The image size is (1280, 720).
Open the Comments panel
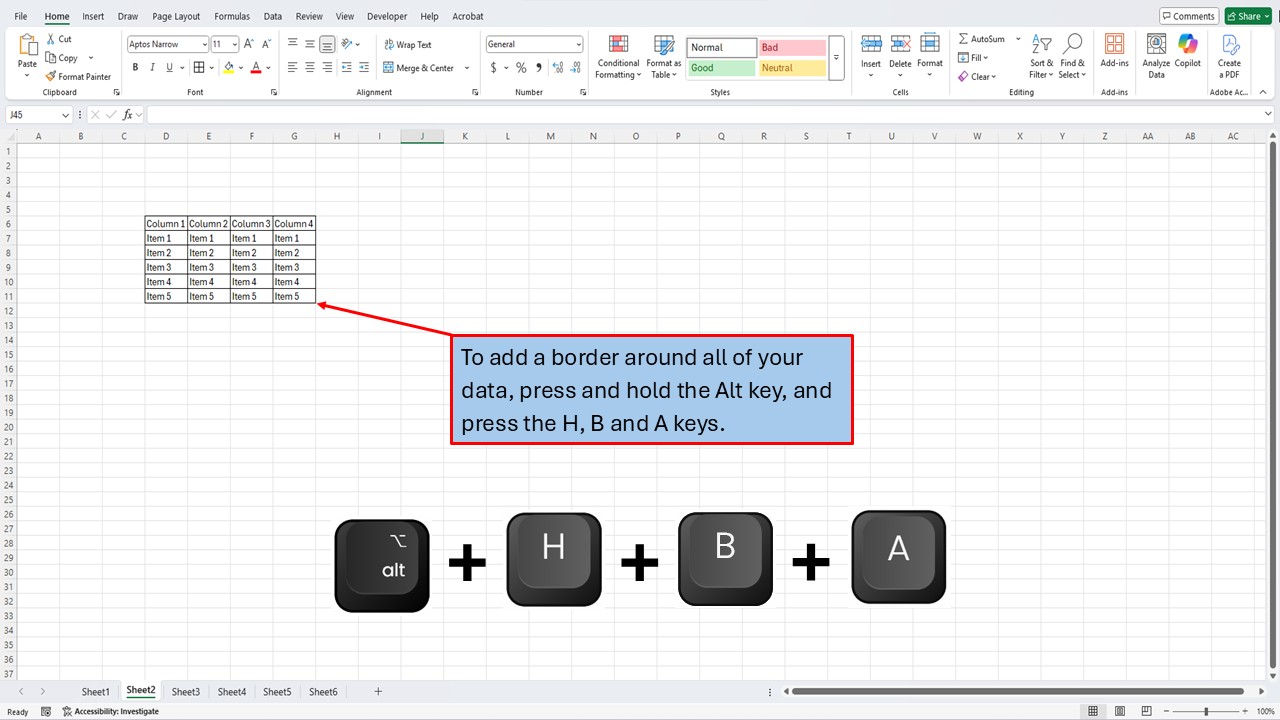[1188, 16]
